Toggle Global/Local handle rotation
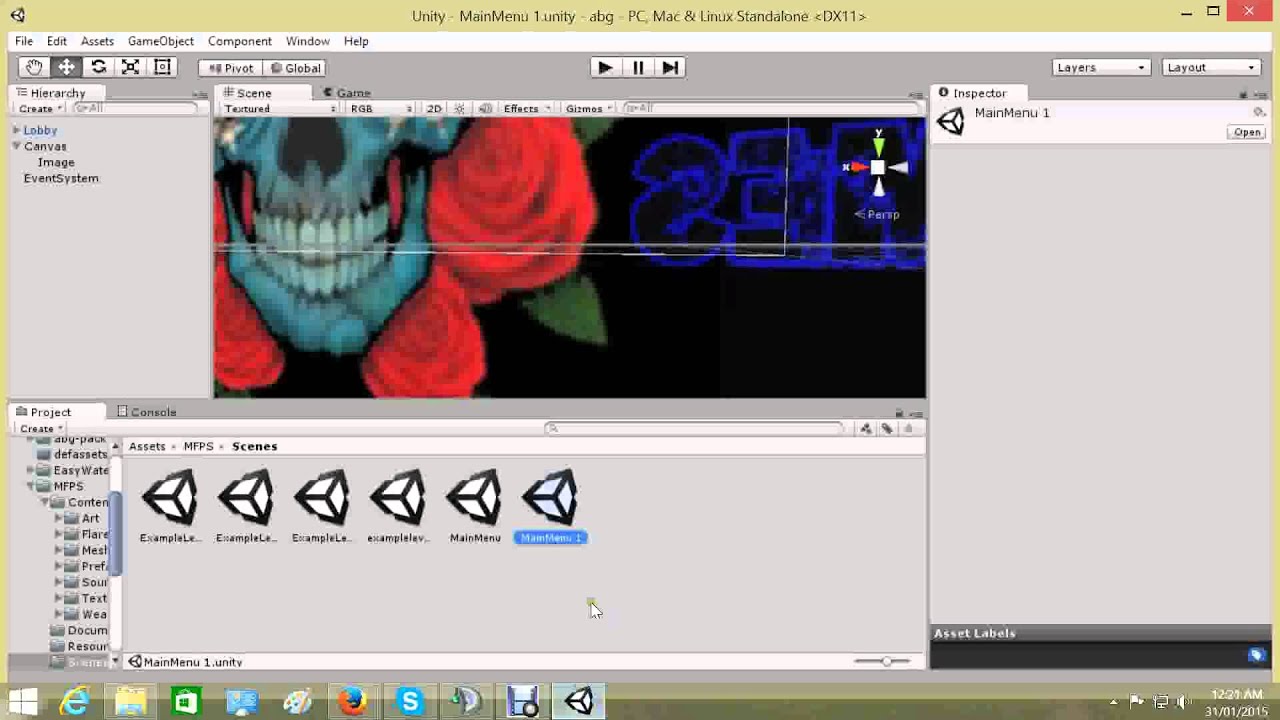The height and width of the screenshot is (720, 1280). (x=294, y=68)
